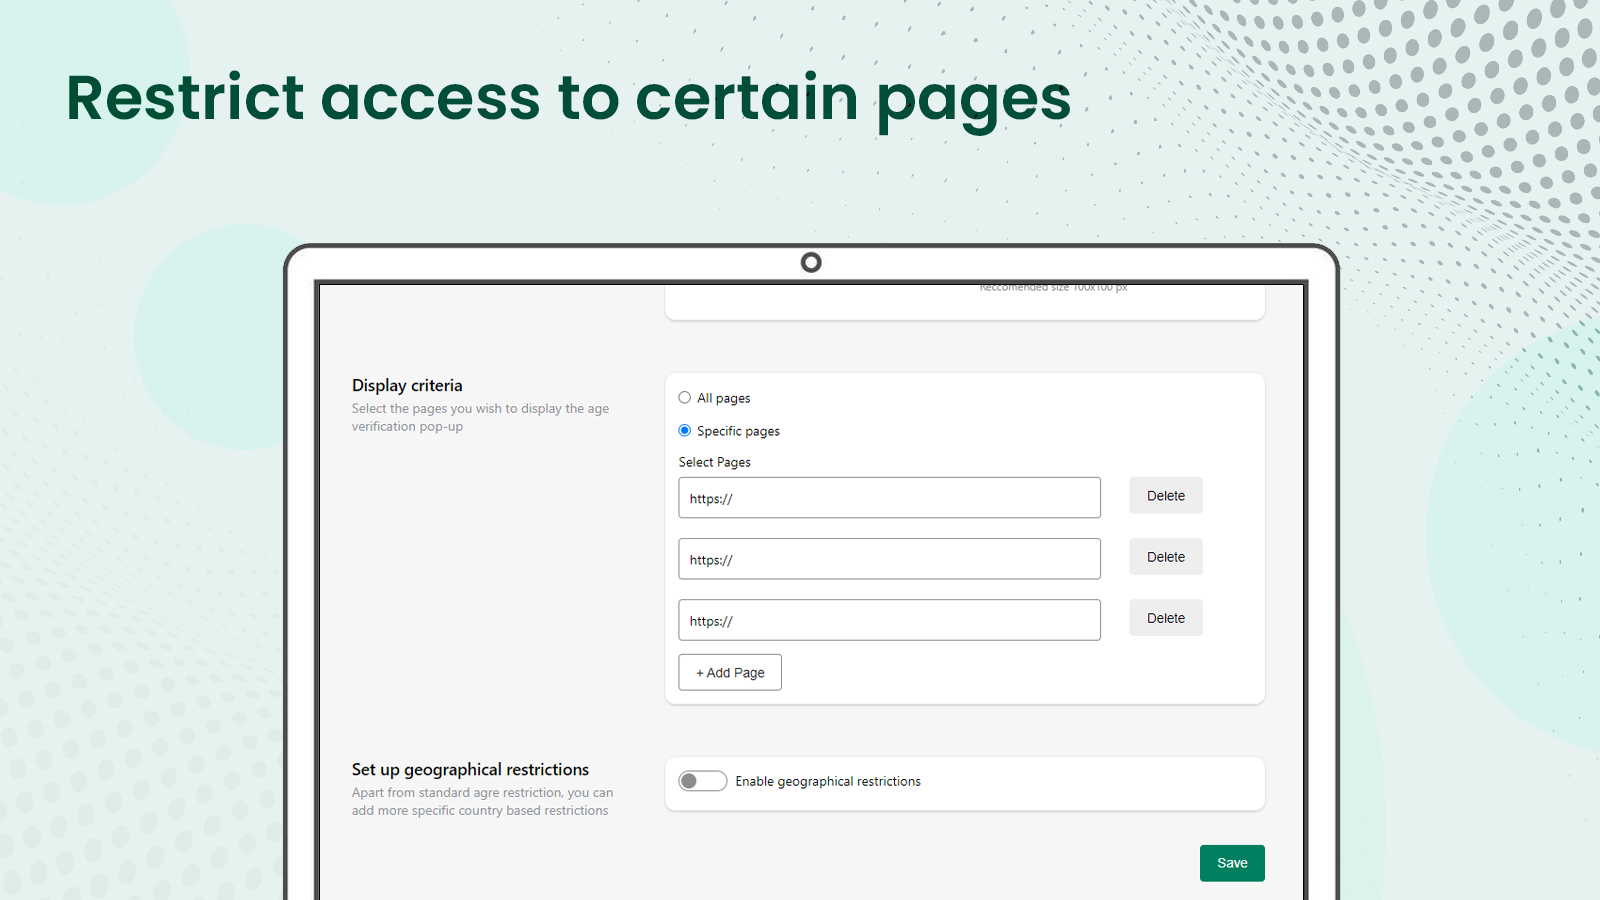Click the Enable geographical restrictions label
The width and height of the screenshot is (1600, 900).
point(828,782)
